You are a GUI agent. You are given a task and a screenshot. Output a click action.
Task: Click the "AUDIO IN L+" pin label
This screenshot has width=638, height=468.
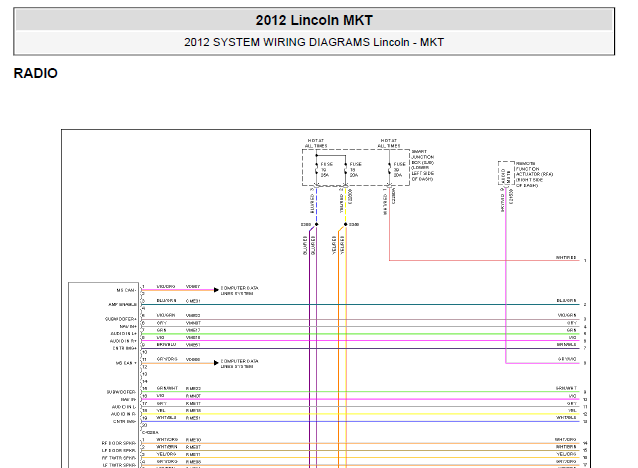tap(123, 334)
